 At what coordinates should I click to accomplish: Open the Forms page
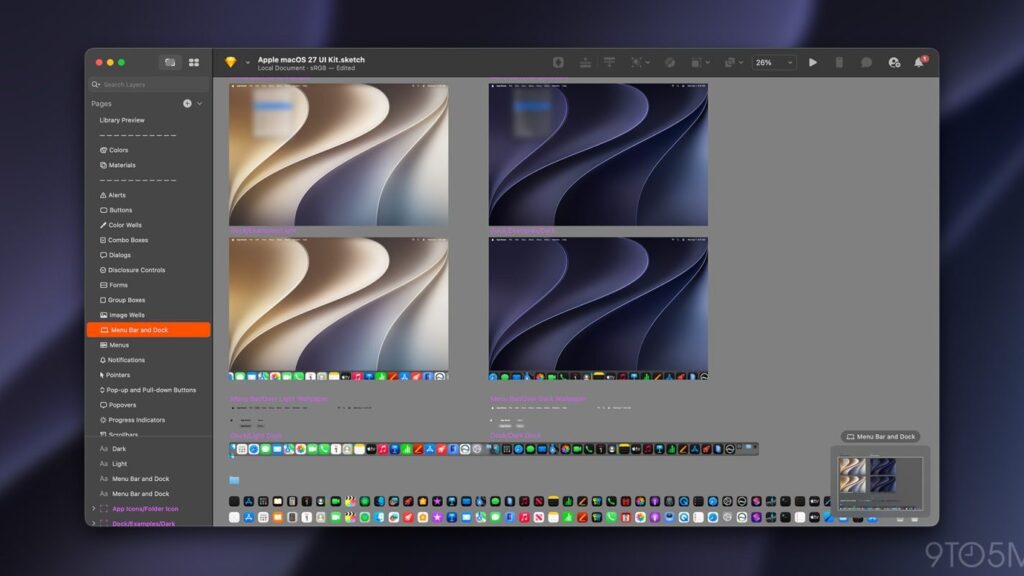[x=114, y=285]
